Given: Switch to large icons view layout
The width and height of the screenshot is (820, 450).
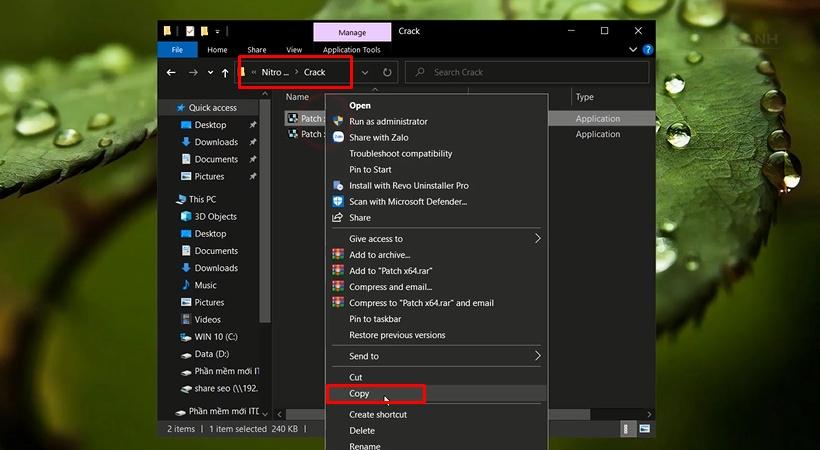Looking at the screenshot, I should pyautogui.click(x=644, y=429).
